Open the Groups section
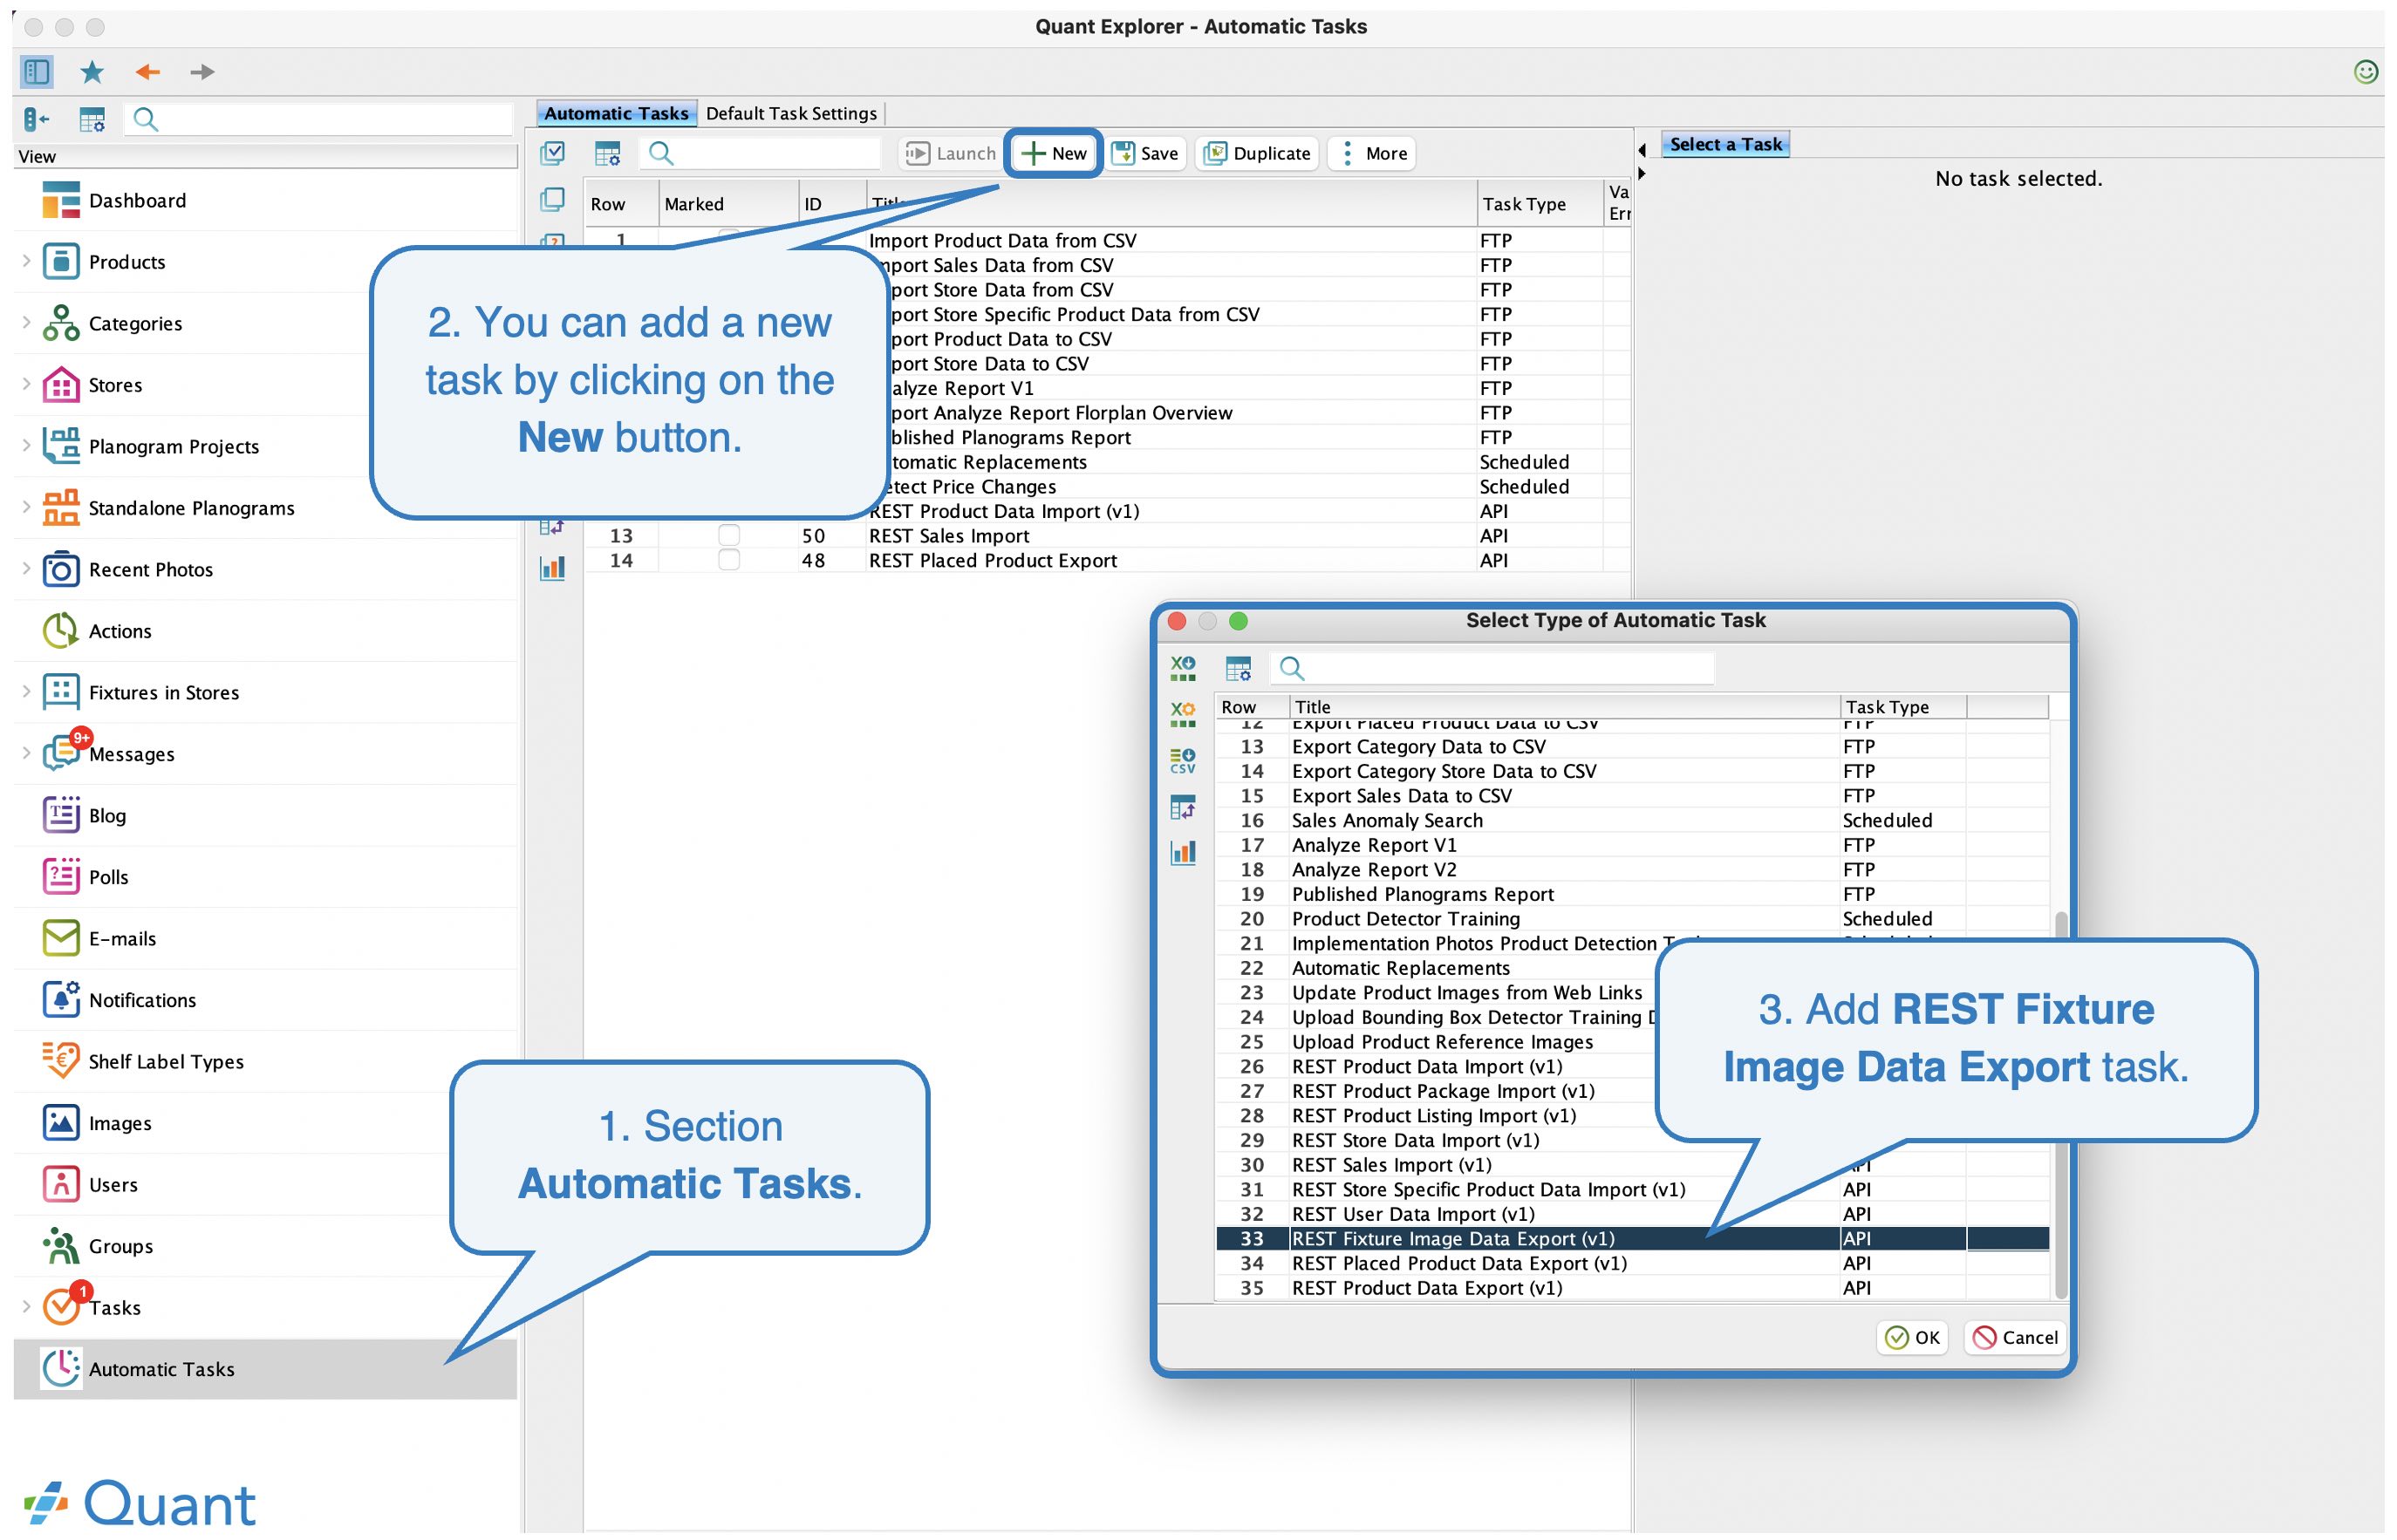Image resolution: width=2397 pixels, height=1540 pixels. click(120, 1246)
